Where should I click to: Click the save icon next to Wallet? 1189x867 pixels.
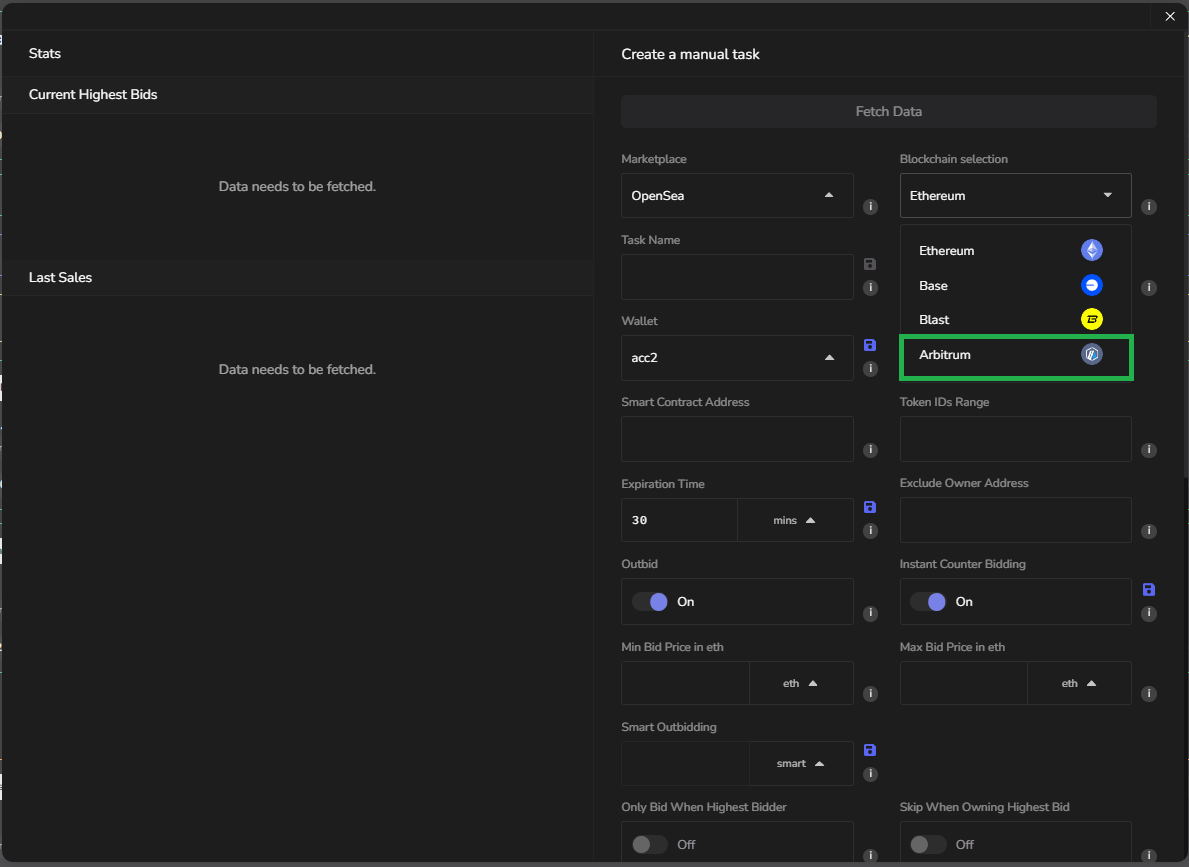click(x=869, y=345)
